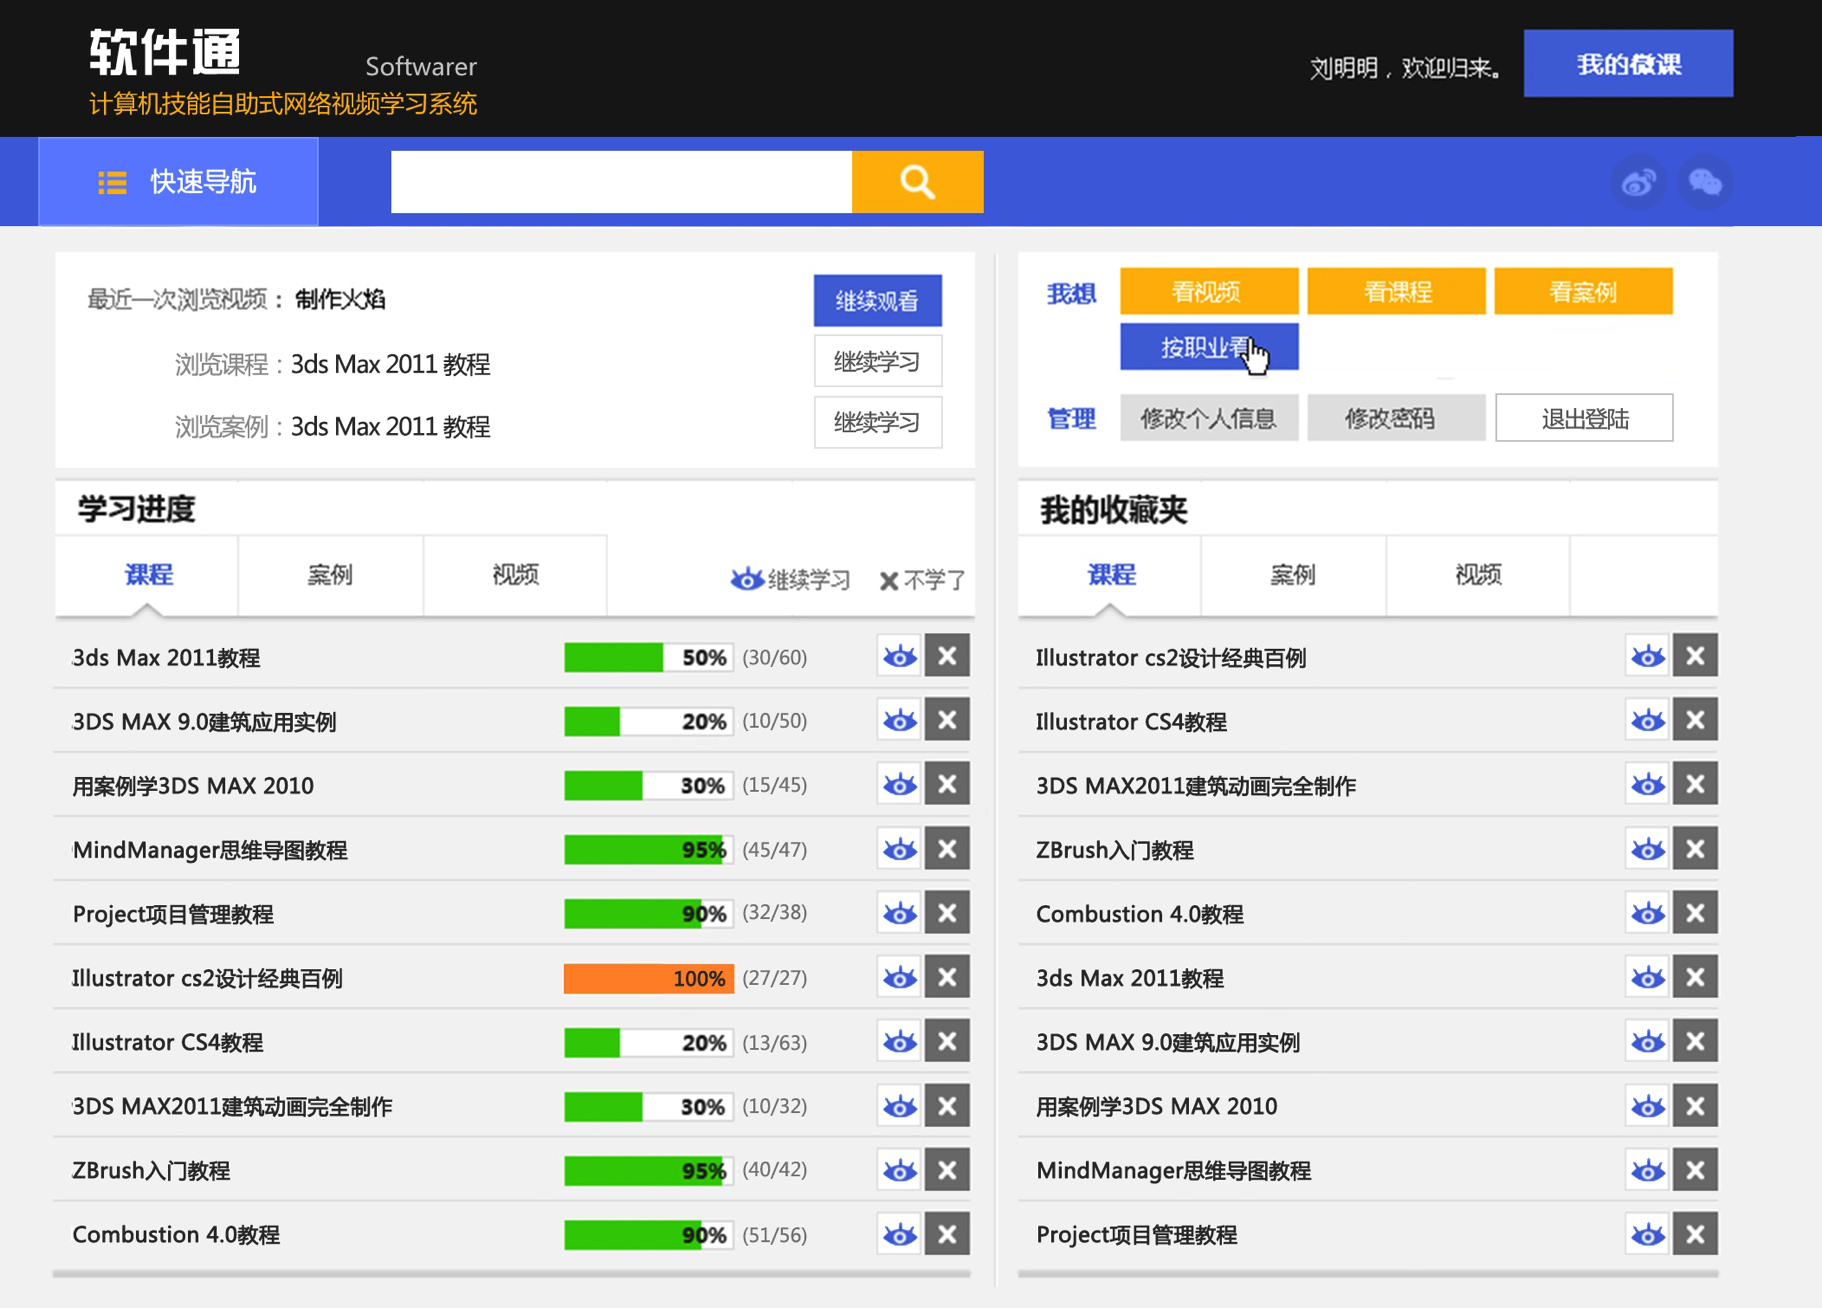Screen dimensions: 1822x1308
Task: View ZBrush入门教程 in favorites
Action: click(1647, 849)
